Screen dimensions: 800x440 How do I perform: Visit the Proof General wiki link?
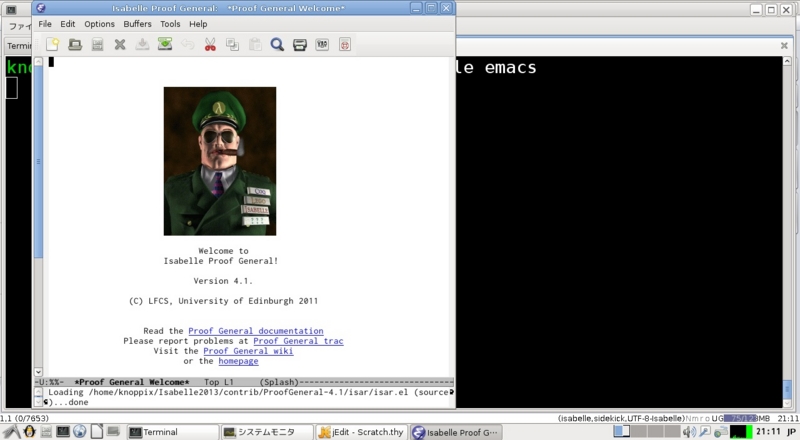(248, 351)
